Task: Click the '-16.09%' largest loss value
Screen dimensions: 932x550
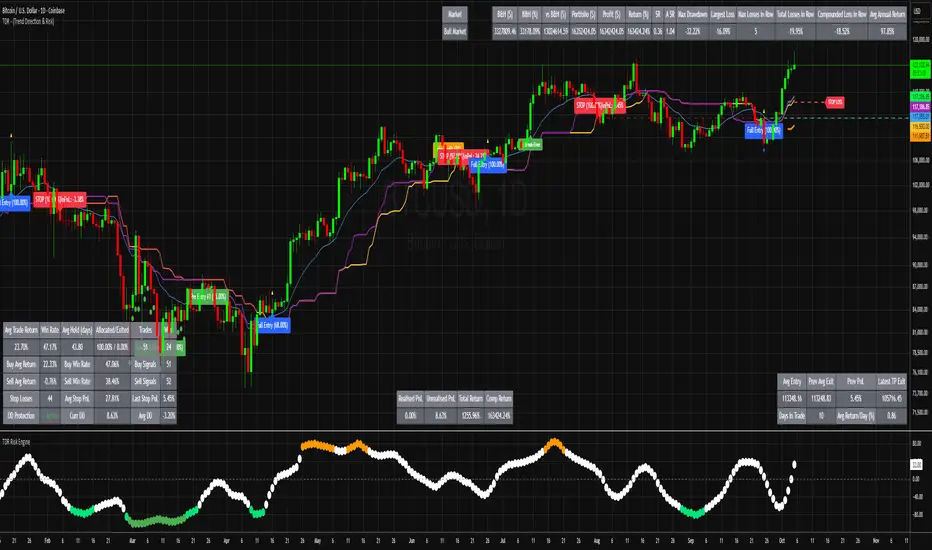Action: pos(723,32)
